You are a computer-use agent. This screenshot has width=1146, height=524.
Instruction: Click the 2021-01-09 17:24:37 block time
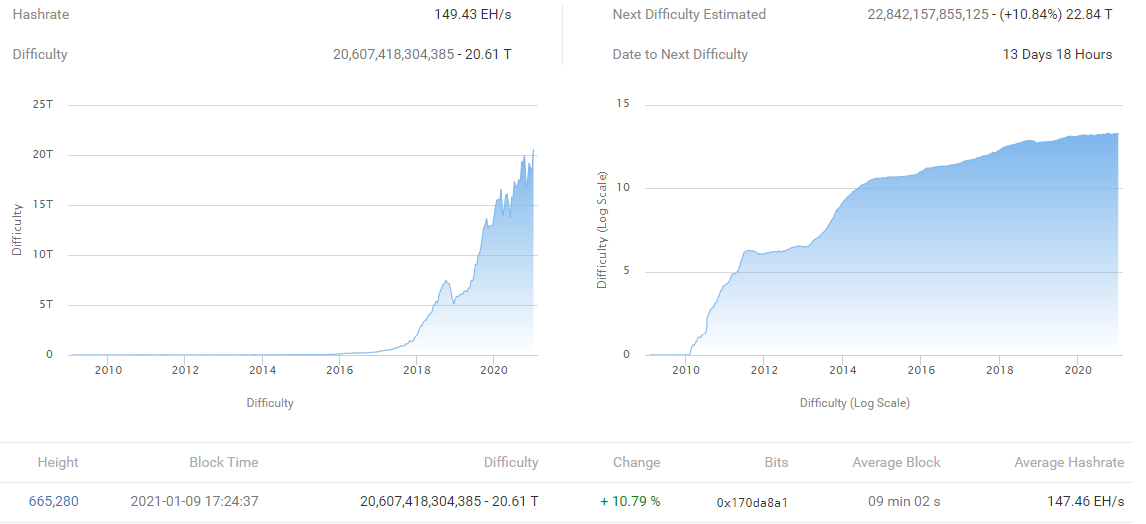tap(193, 501)
